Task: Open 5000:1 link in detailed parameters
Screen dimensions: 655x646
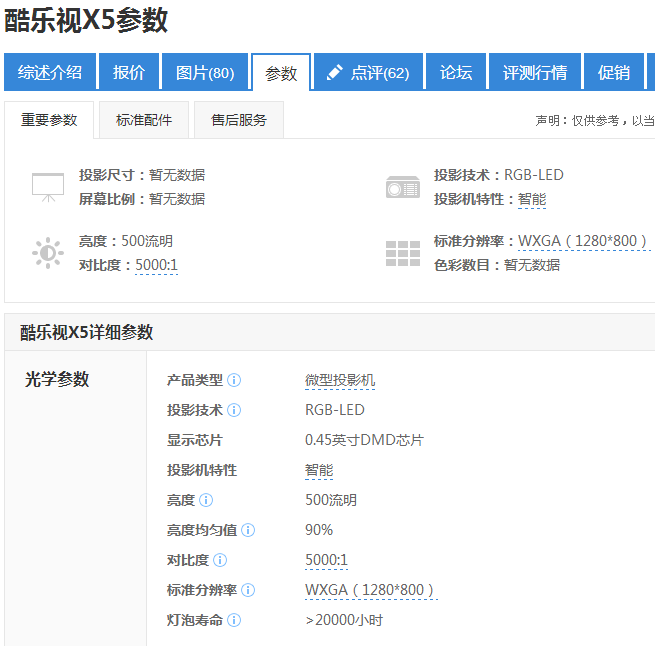Action: point(326,560)
